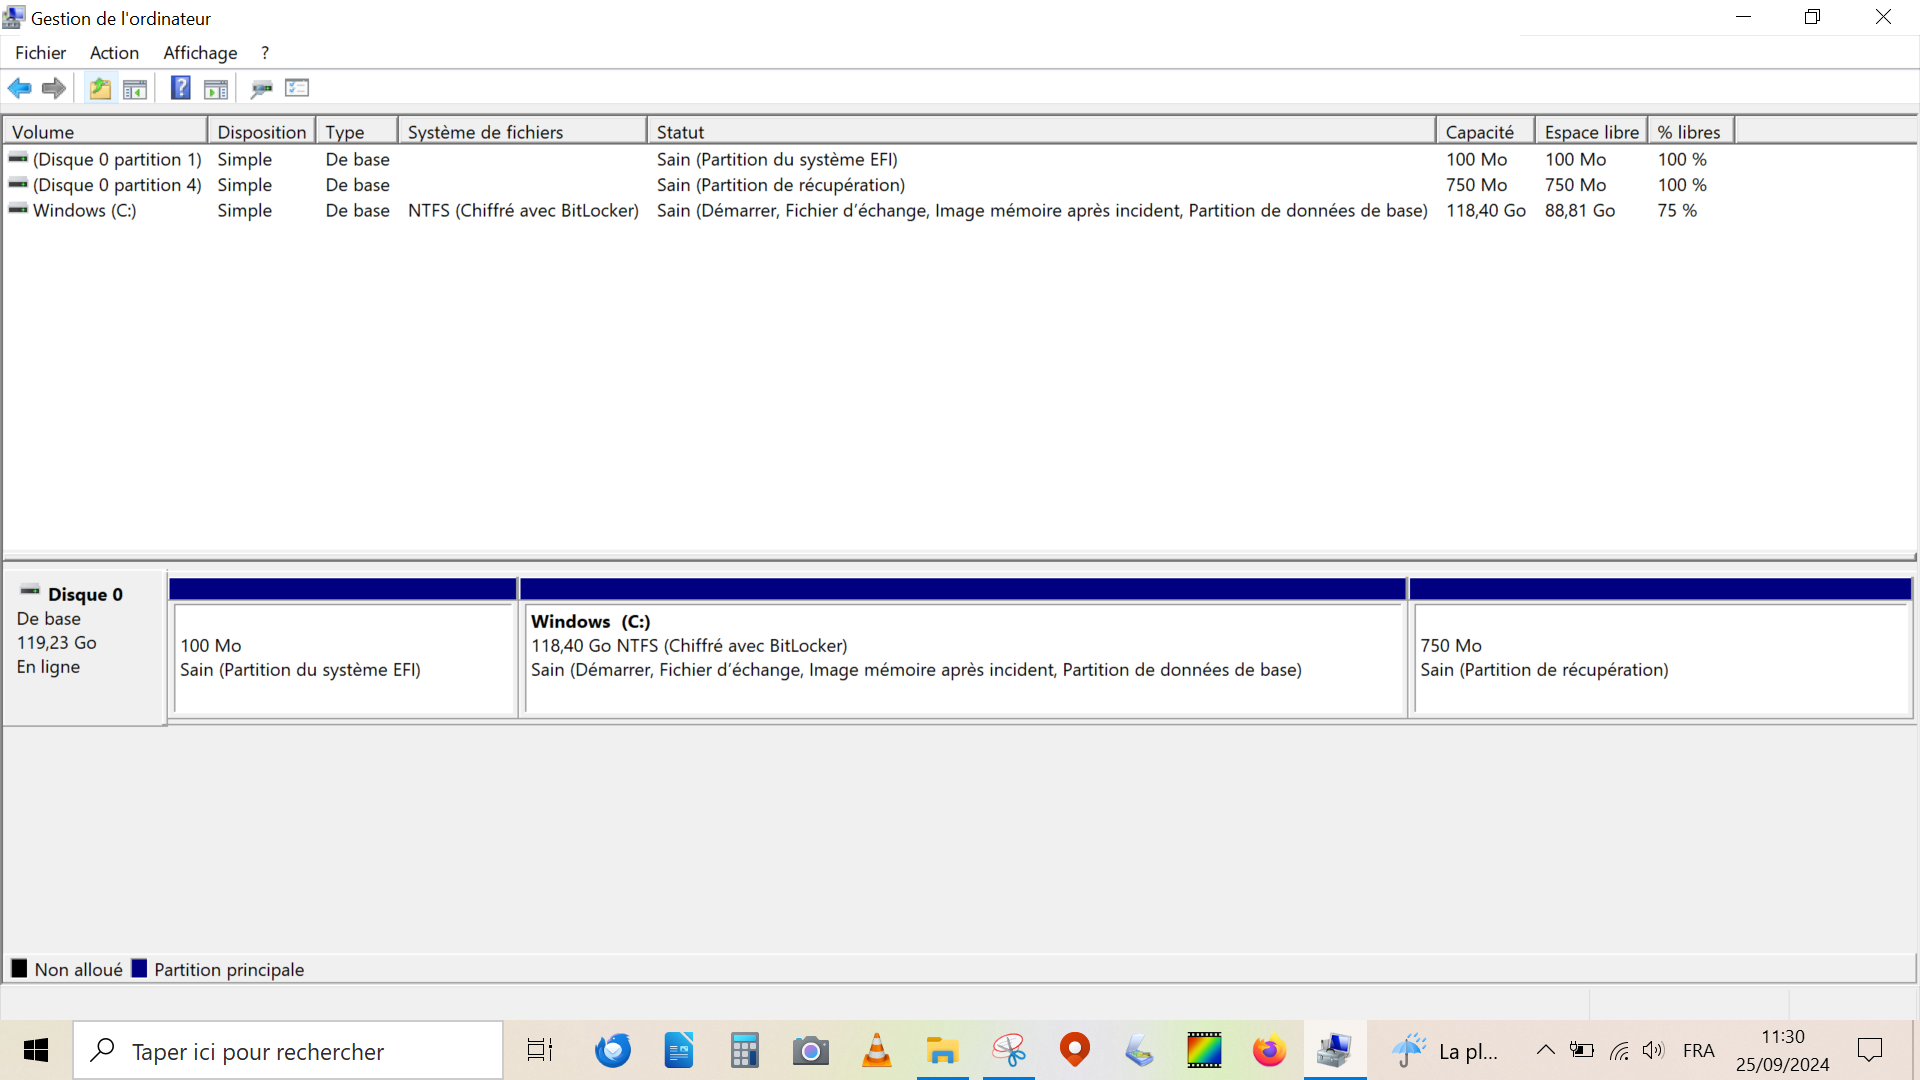Open the ? help menu
Screen dimensions: 1920x1080
[265, 53]
